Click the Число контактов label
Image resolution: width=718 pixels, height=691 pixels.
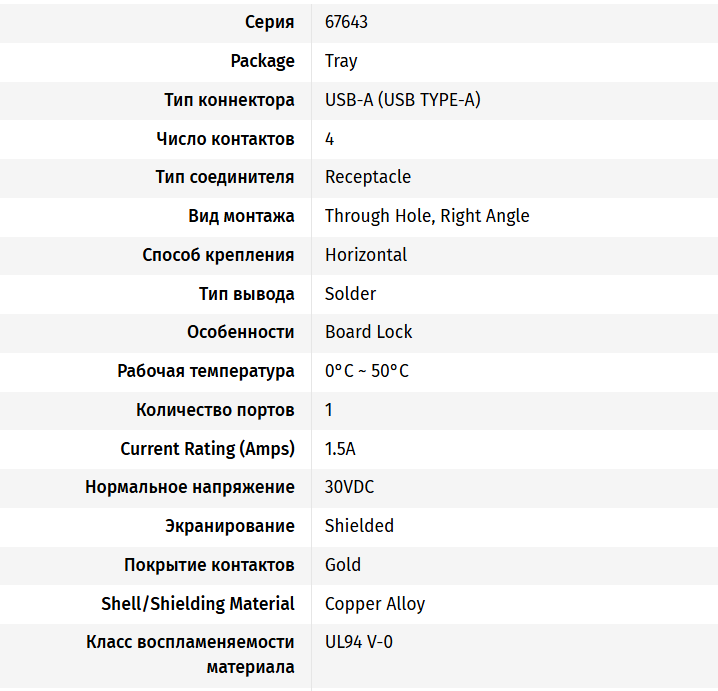[225, 139]
